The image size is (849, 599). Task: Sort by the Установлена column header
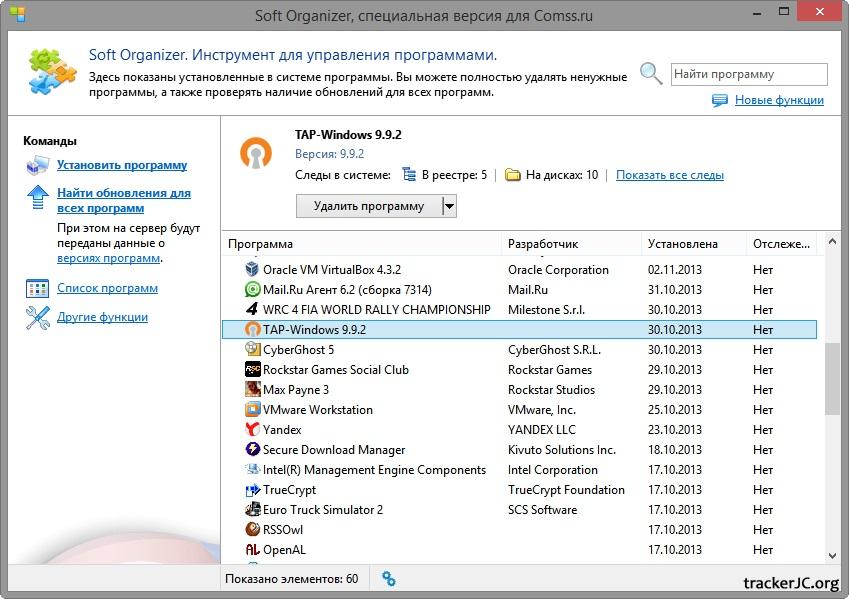tap(694, 244)
